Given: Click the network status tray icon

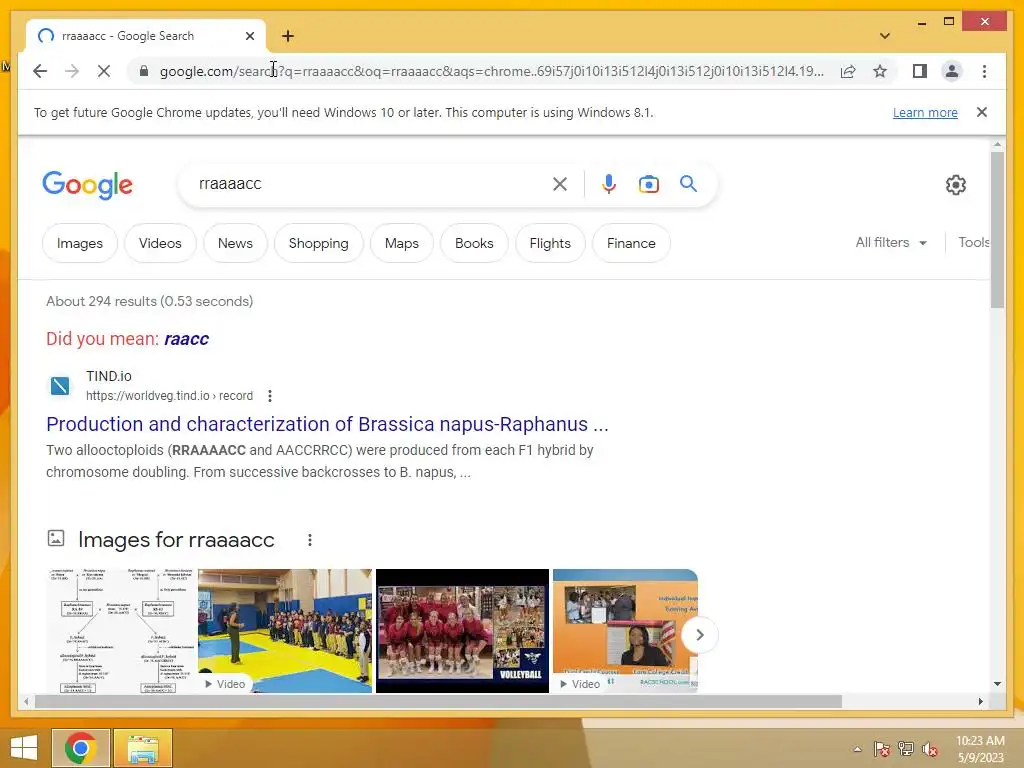Looking at the screenshot, I should click(906, 749).
